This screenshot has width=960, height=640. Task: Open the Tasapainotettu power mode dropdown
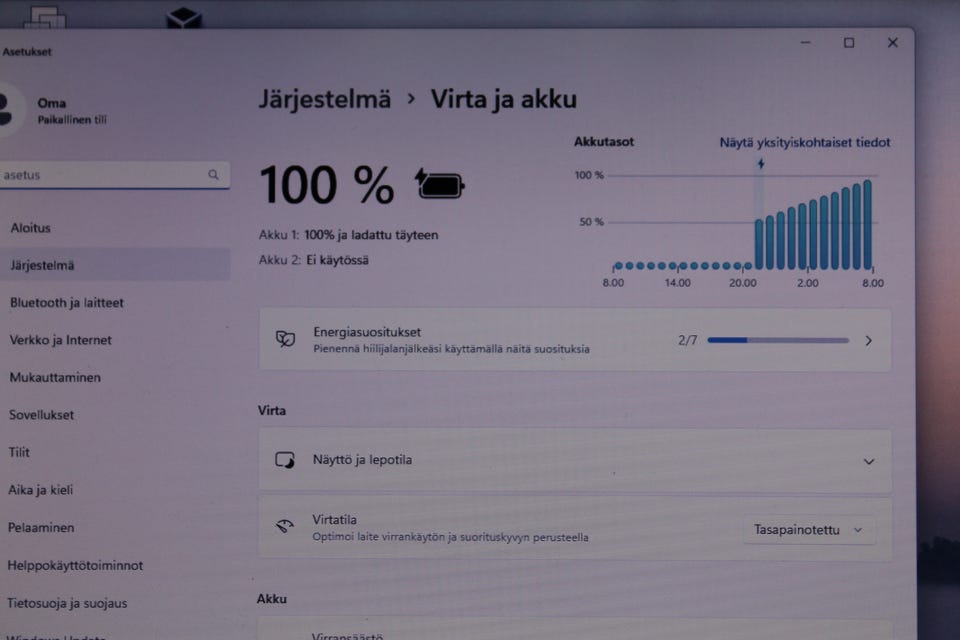click(x=808, y=530)
